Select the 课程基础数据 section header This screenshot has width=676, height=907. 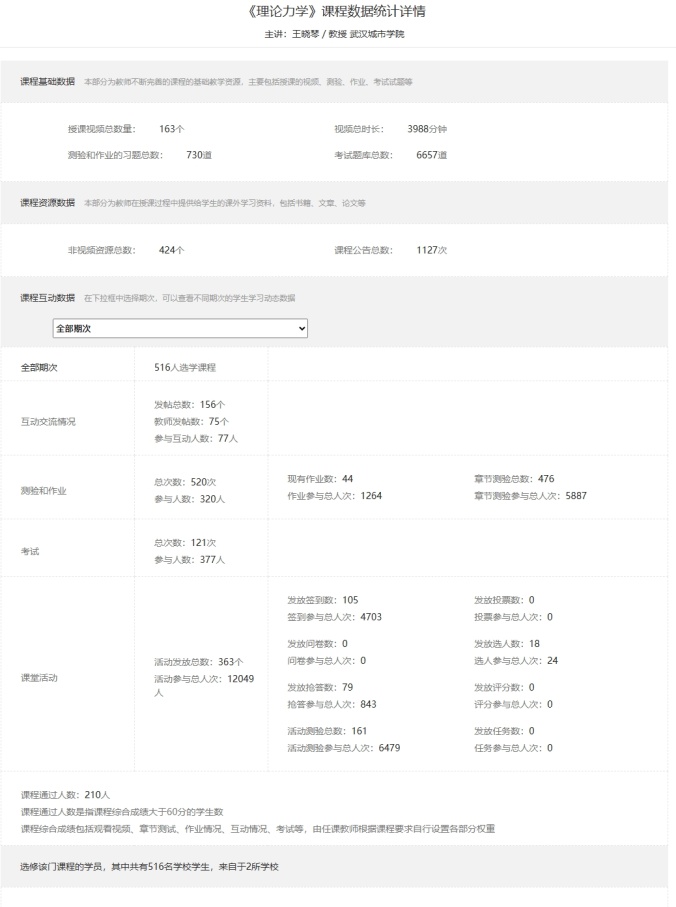pyautogui.click(x=47, y=81)
